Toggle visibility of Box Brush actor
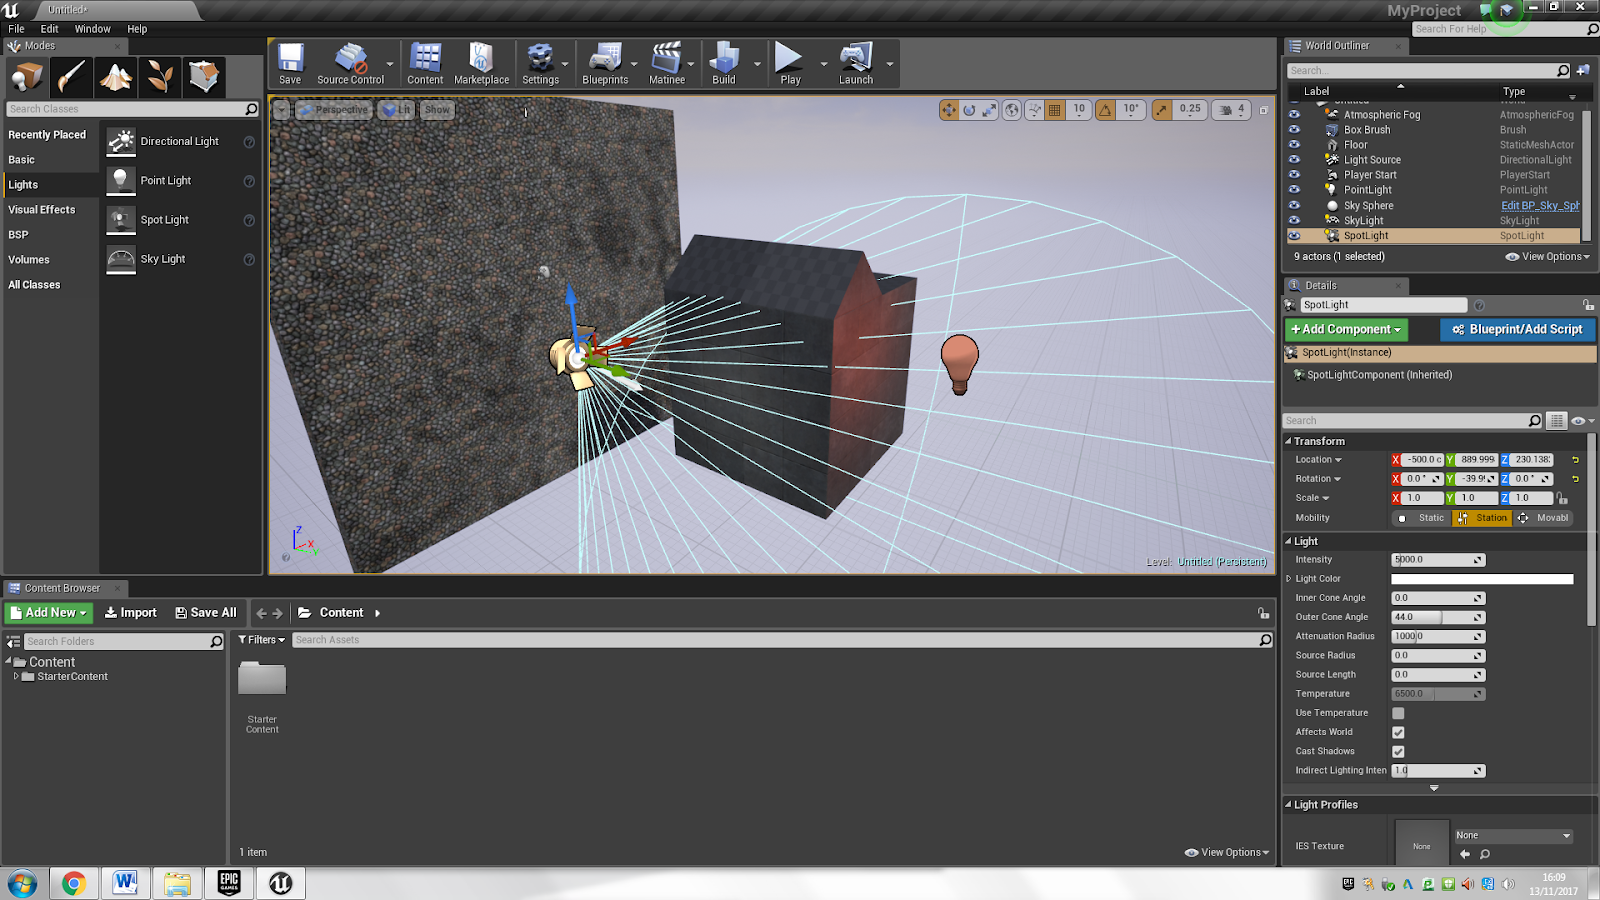The width and height of the screenshot is (1600, 900). pos(1294,129)
